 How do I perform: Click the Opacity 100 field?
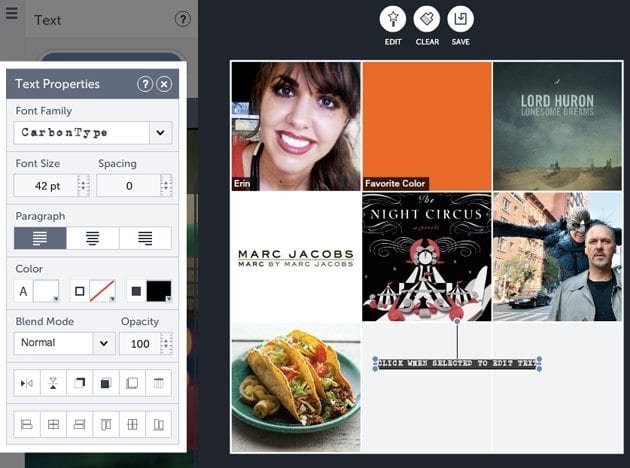(x=140, y=343)
